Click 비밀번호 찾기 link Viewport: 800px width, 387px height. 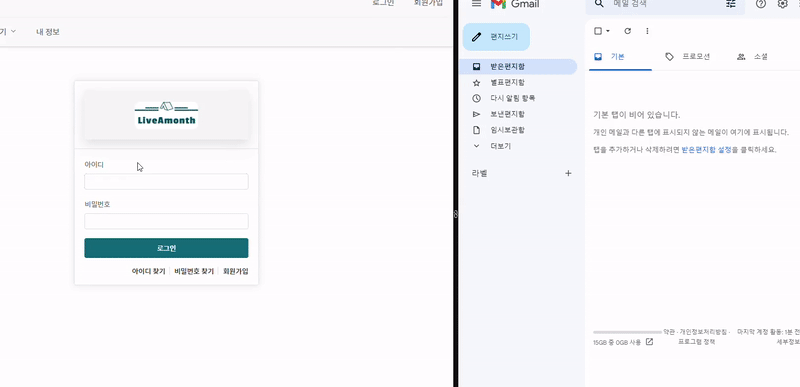(194, 271)
